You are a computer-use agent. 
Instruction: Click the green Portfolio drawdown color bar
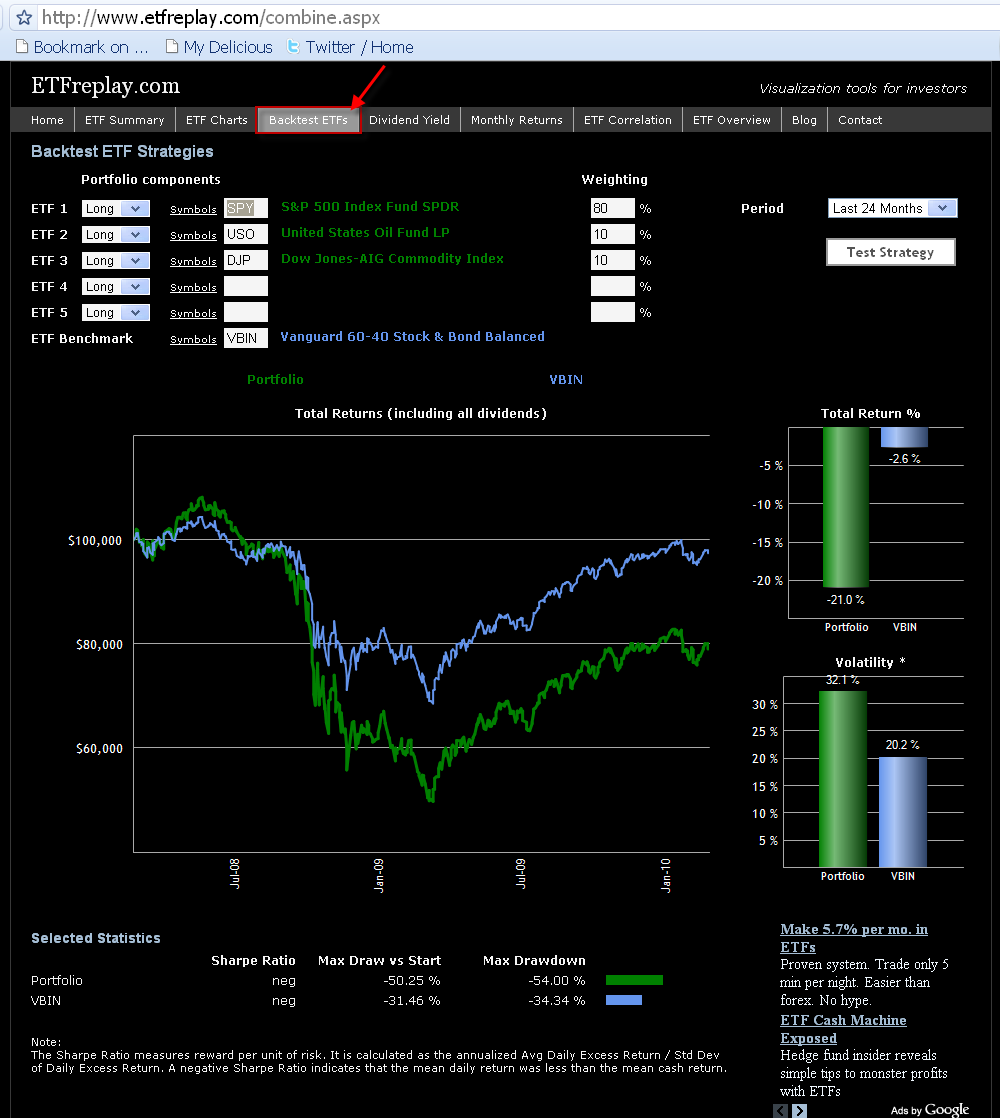pyautogui.click(x=634, y=980)
